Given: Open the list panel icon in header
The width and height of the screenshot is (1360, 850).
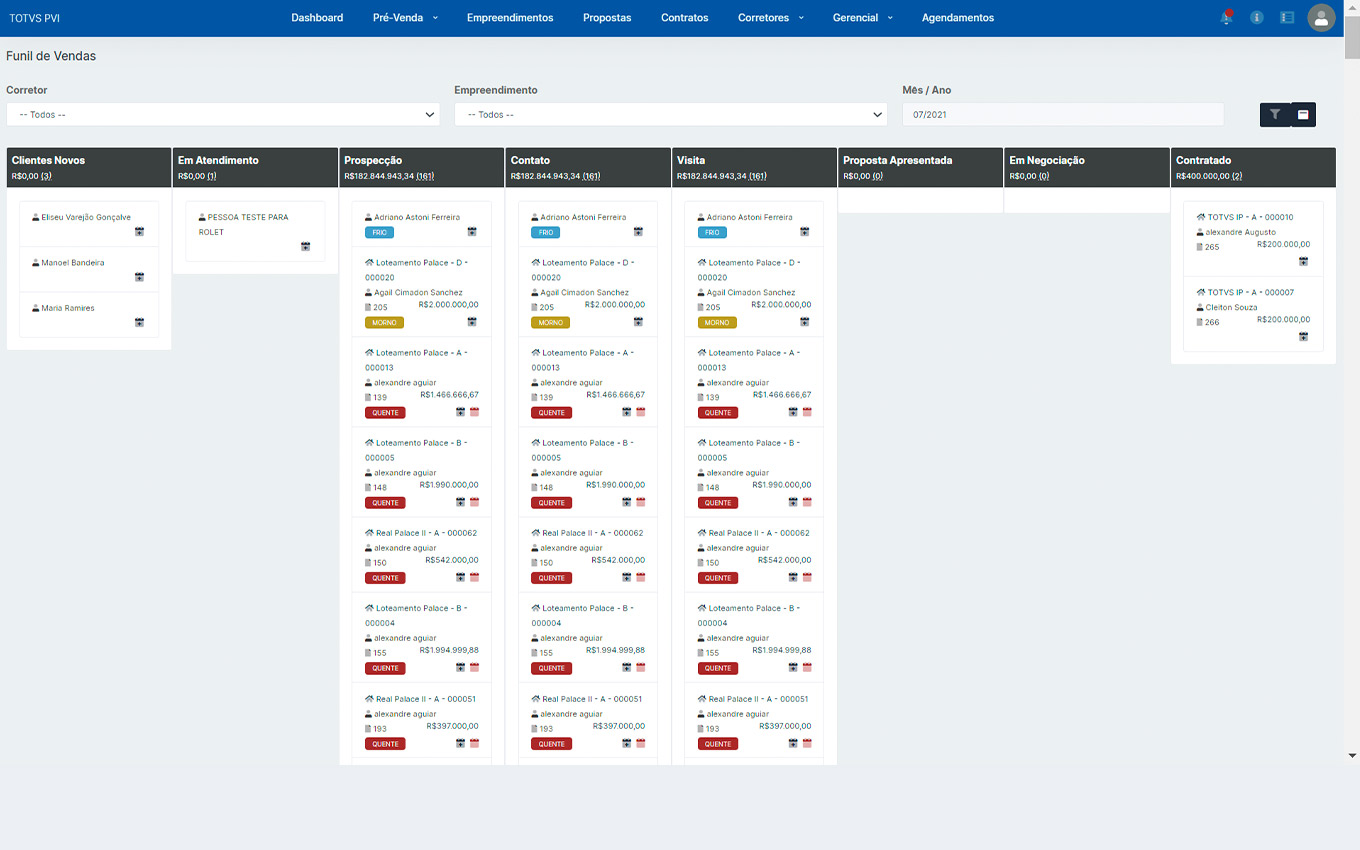Looking at the screenshot, I should 1287,18.
